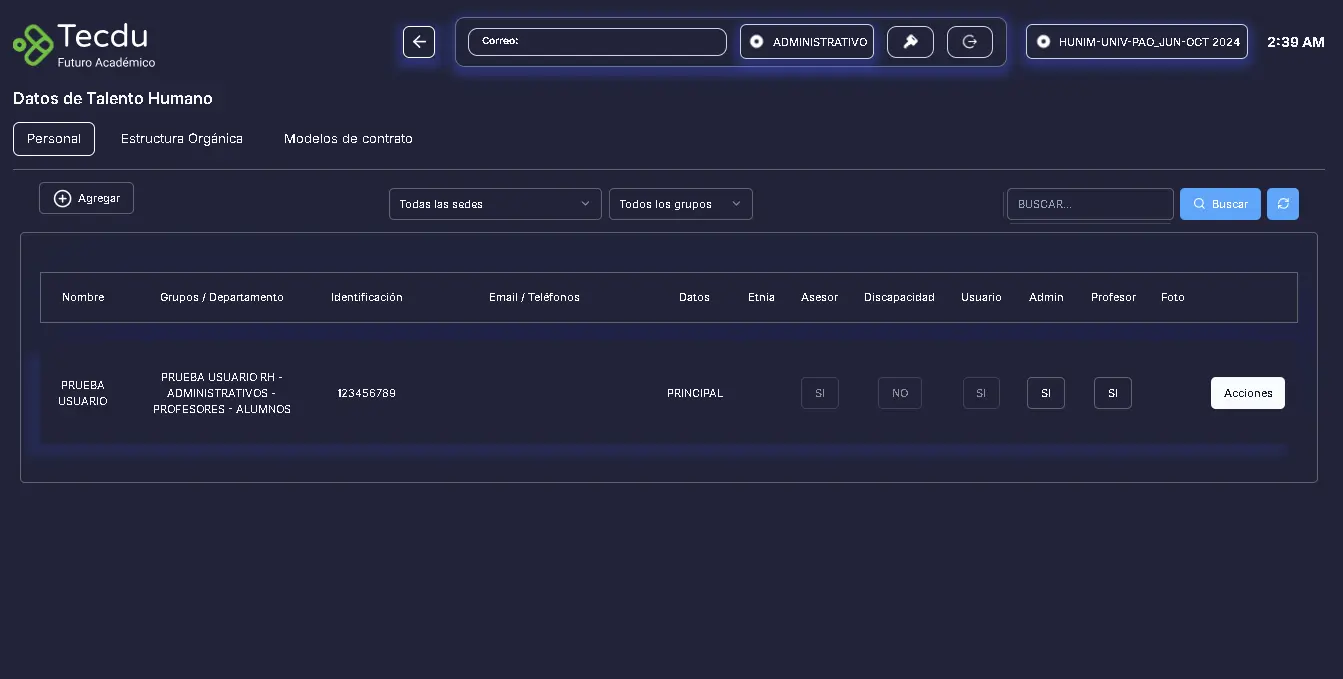Select the Personal tab
The image size is (1343, 679).
(54, 139)
